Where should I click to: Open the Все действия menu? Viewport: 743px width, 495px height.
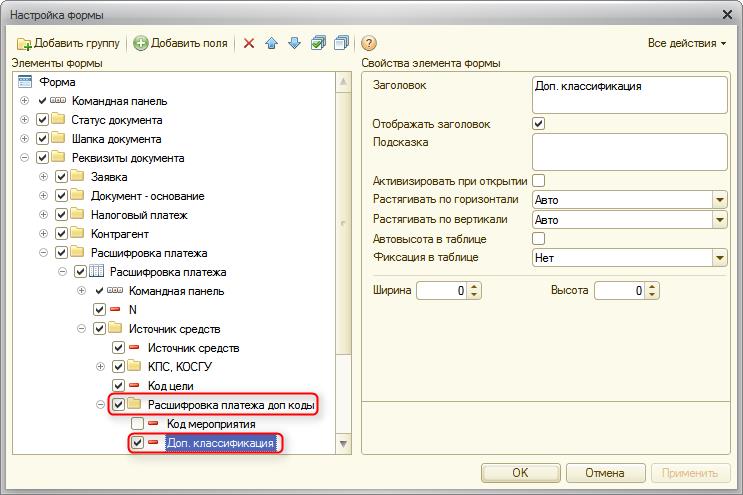(687, 43)
